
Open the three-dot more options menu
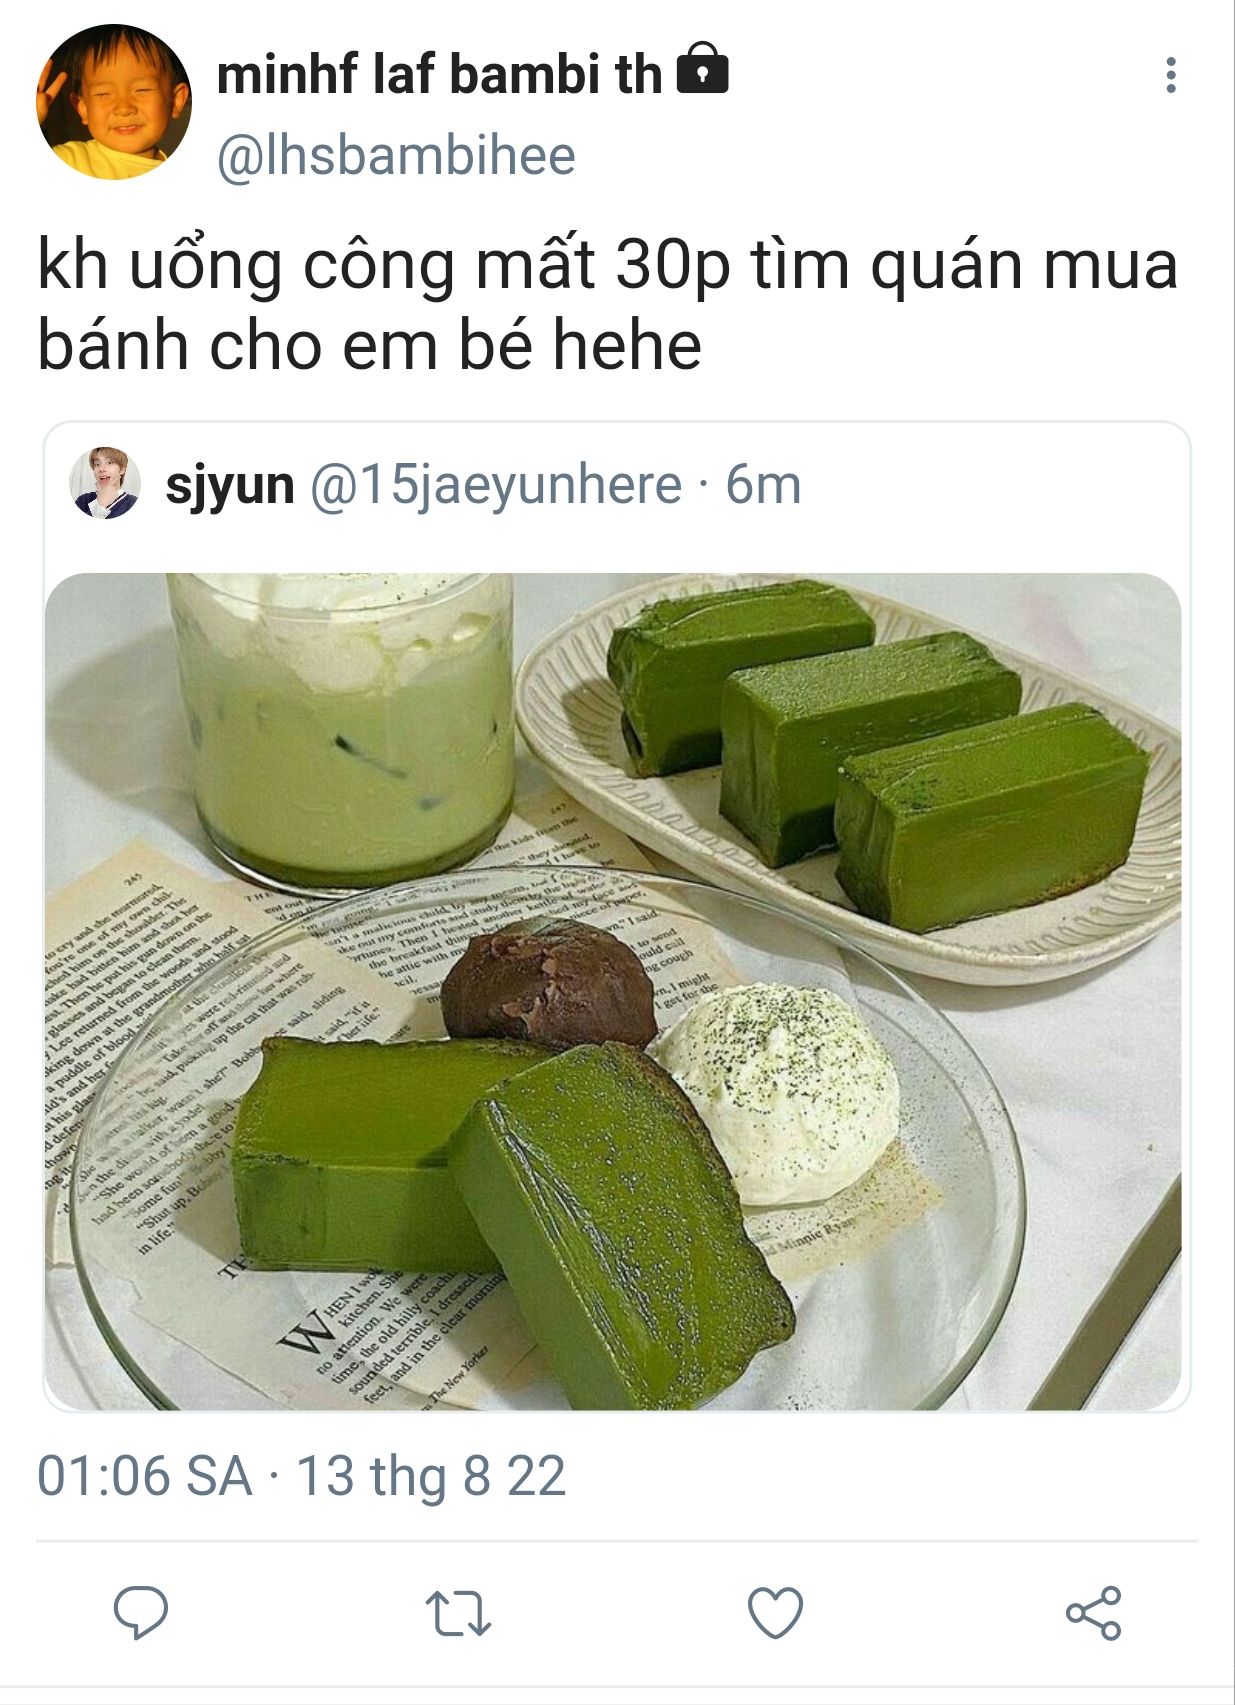(1171, 75)
